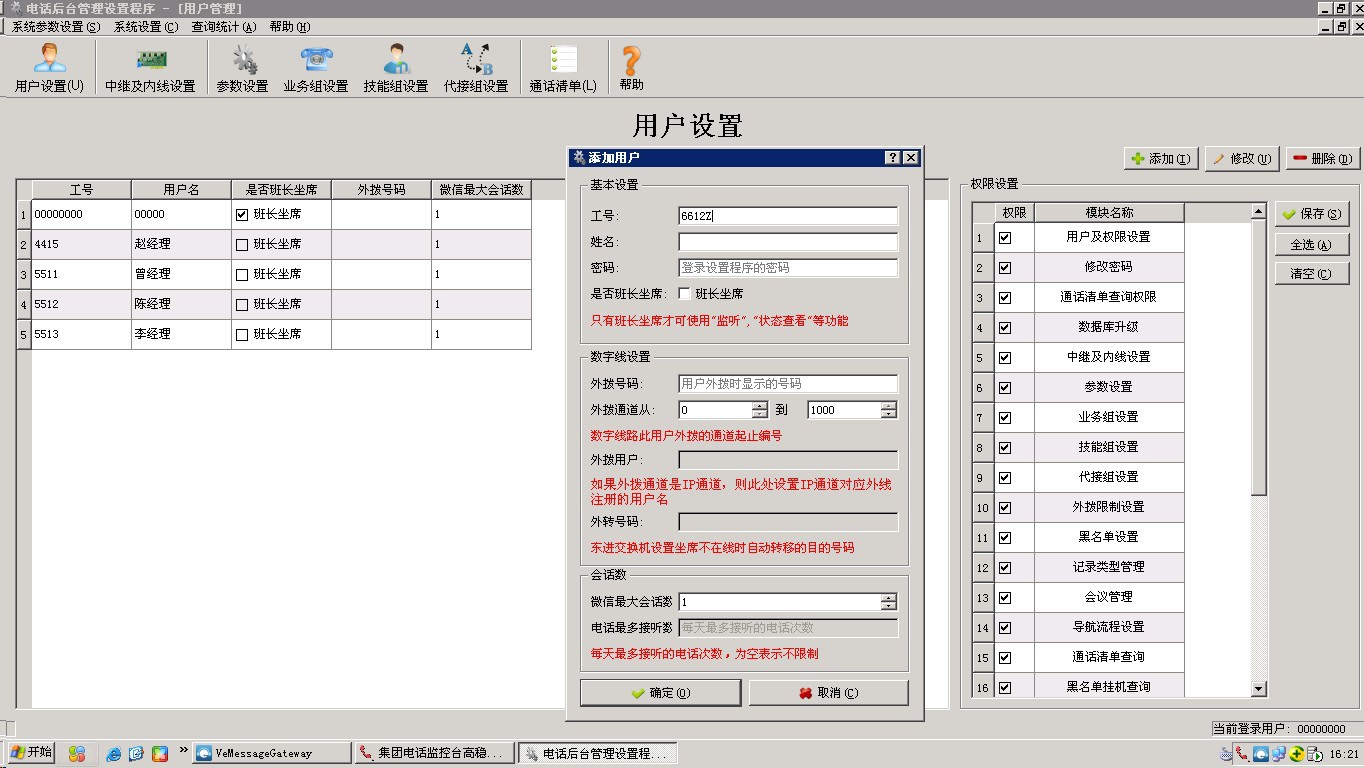Uncheck 修改密码 permission checkbox
1364x768 pixels.
1005,268
